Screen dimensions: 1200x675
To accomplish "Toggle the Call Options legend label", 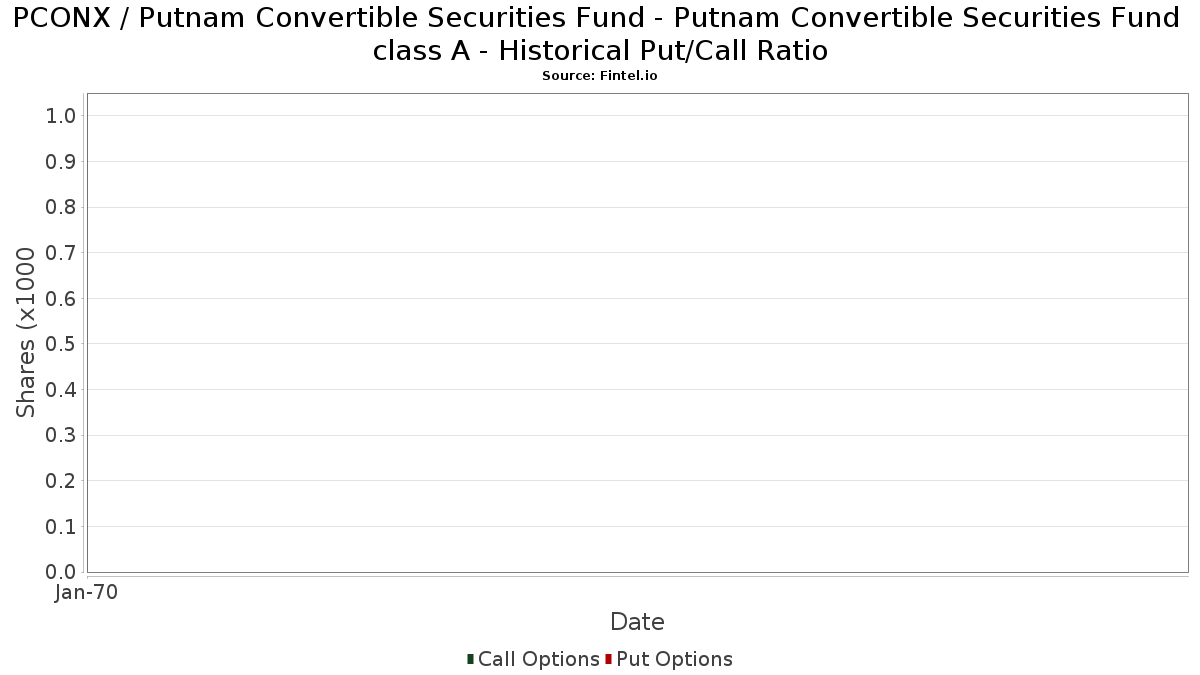I will [x=539, y=659].
